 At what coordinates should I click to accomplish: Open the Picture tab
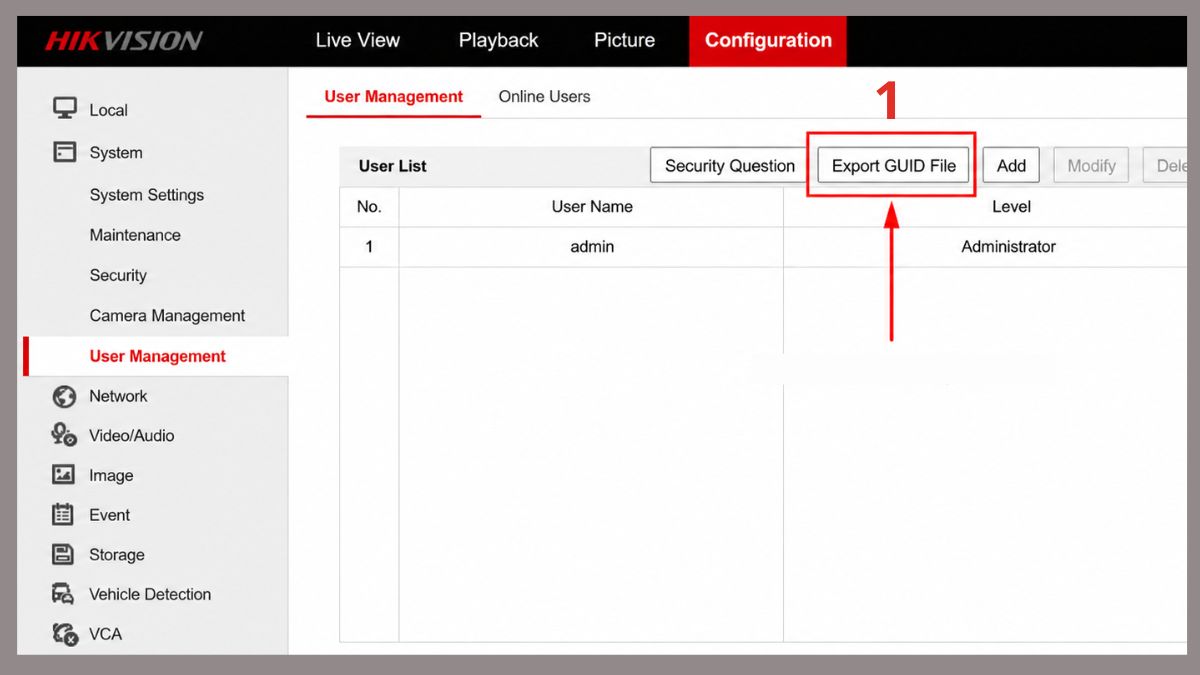(x=624, y=40)
